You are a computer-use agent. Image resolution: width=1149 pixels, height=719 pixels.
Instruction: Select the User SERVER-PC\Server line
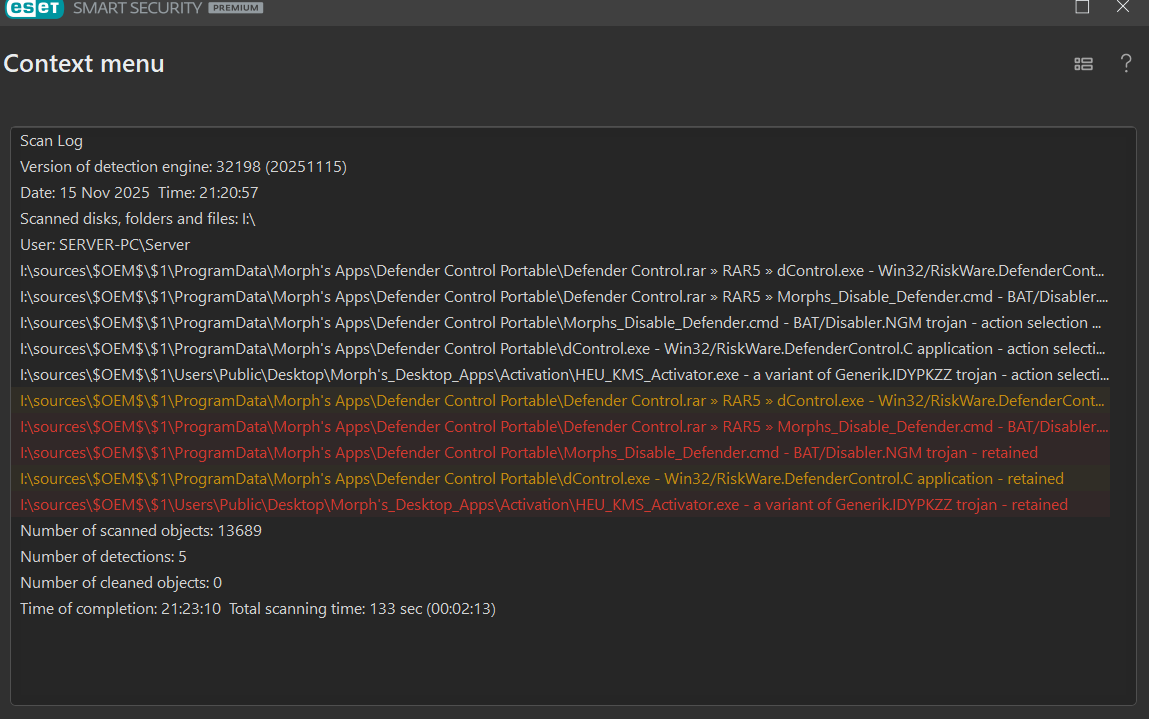(105, 245)
